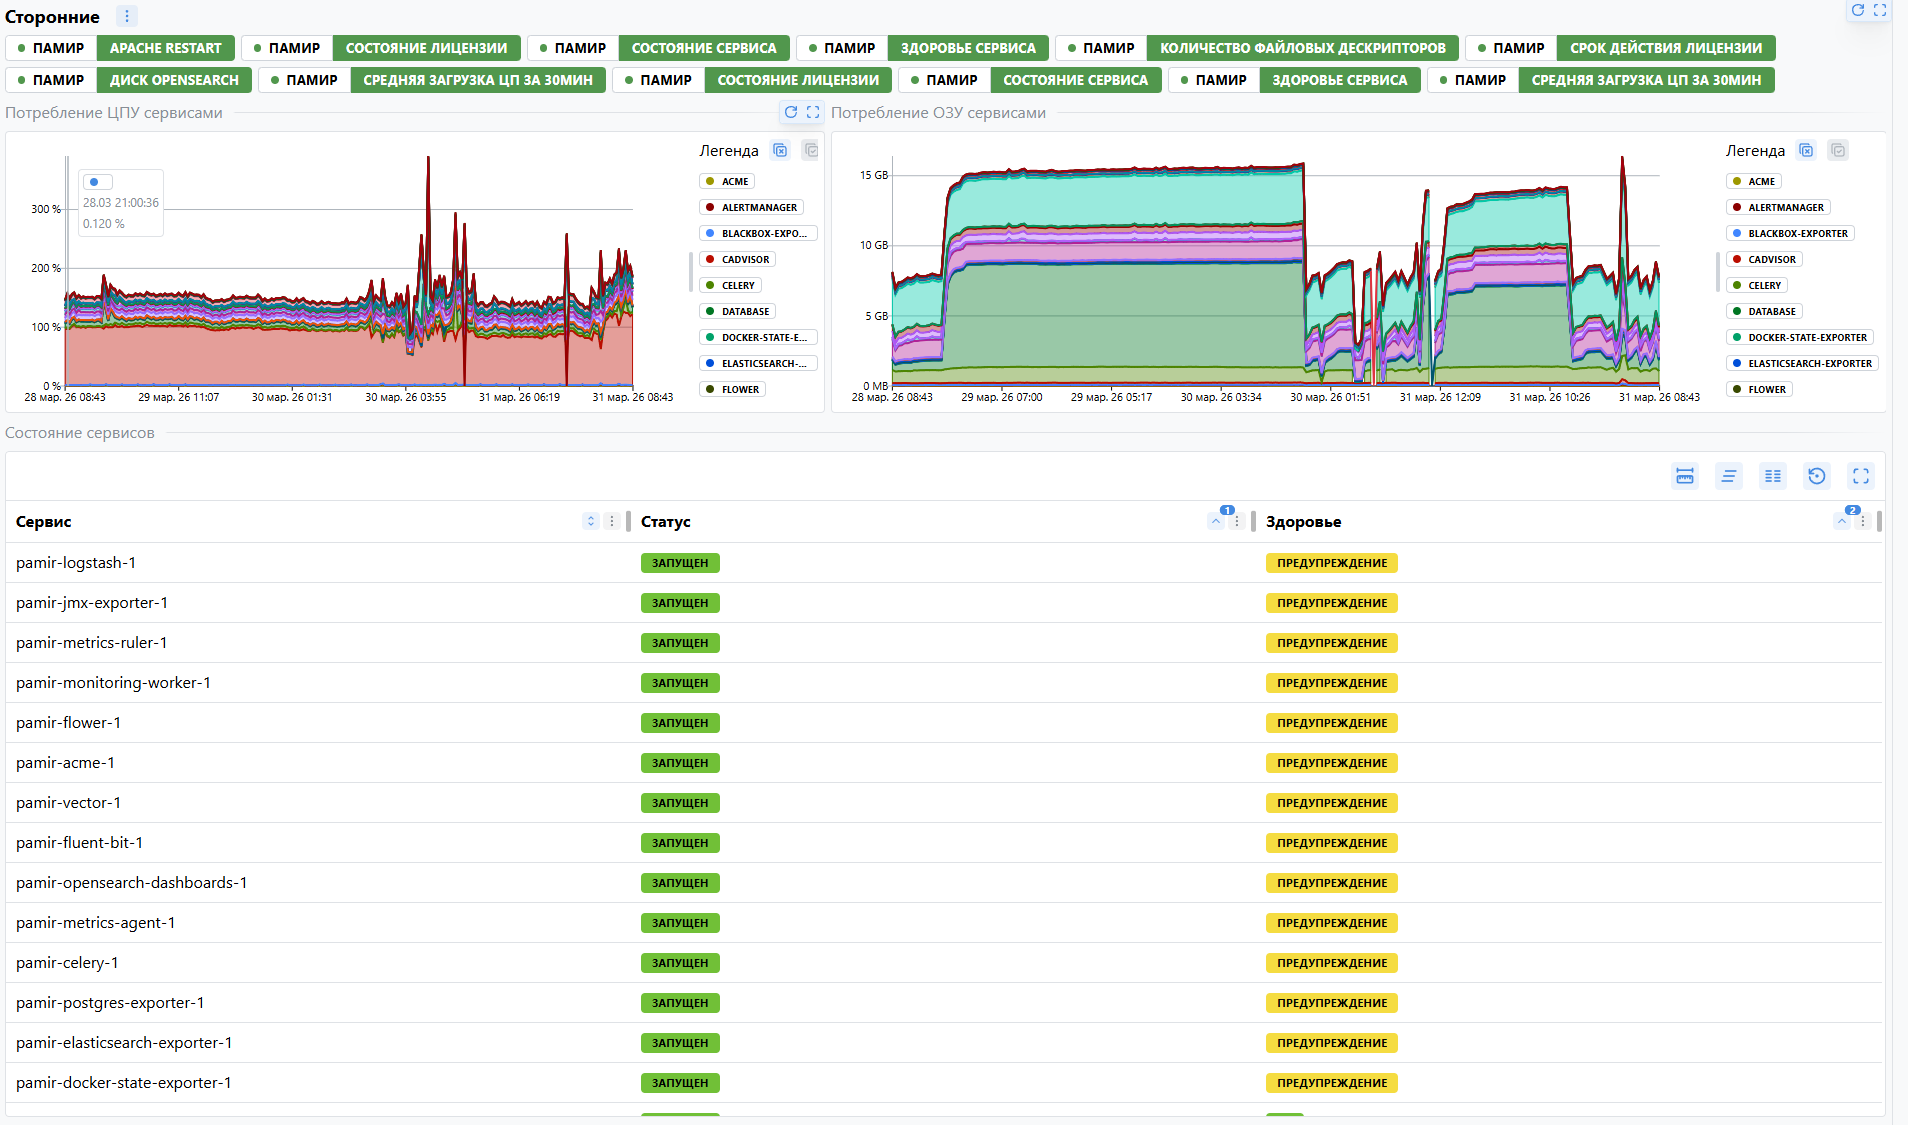This screenshot has width=1908, height=1125.
Task: Open the Сторонние section three-dot menu
Action: pos(126,16)
